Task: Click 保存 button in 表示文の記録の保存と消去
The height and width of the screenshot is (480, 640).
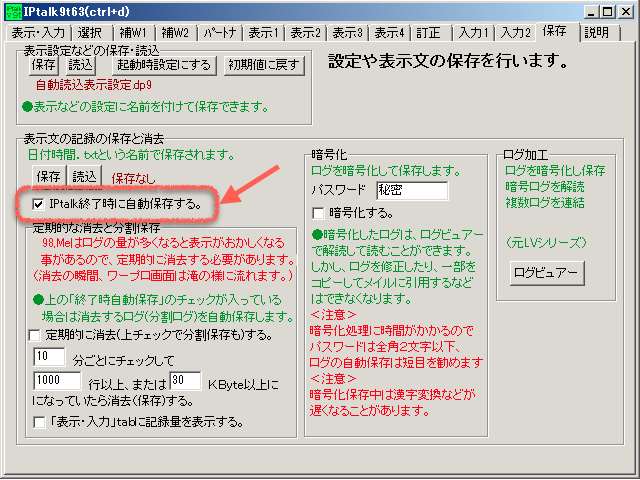Action: point(49,177)
